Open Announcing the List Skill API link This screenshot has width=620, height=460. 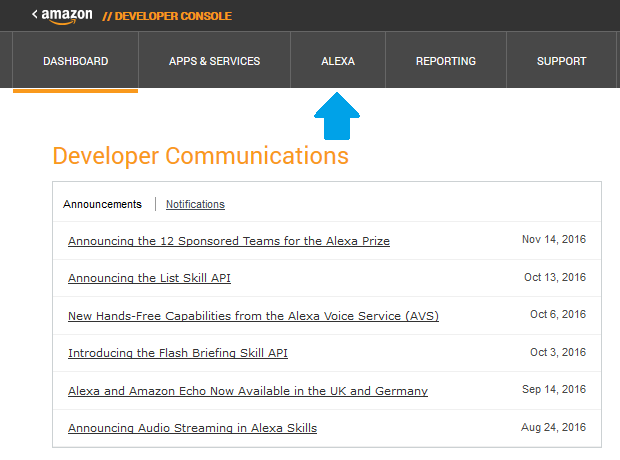(149, 278)
